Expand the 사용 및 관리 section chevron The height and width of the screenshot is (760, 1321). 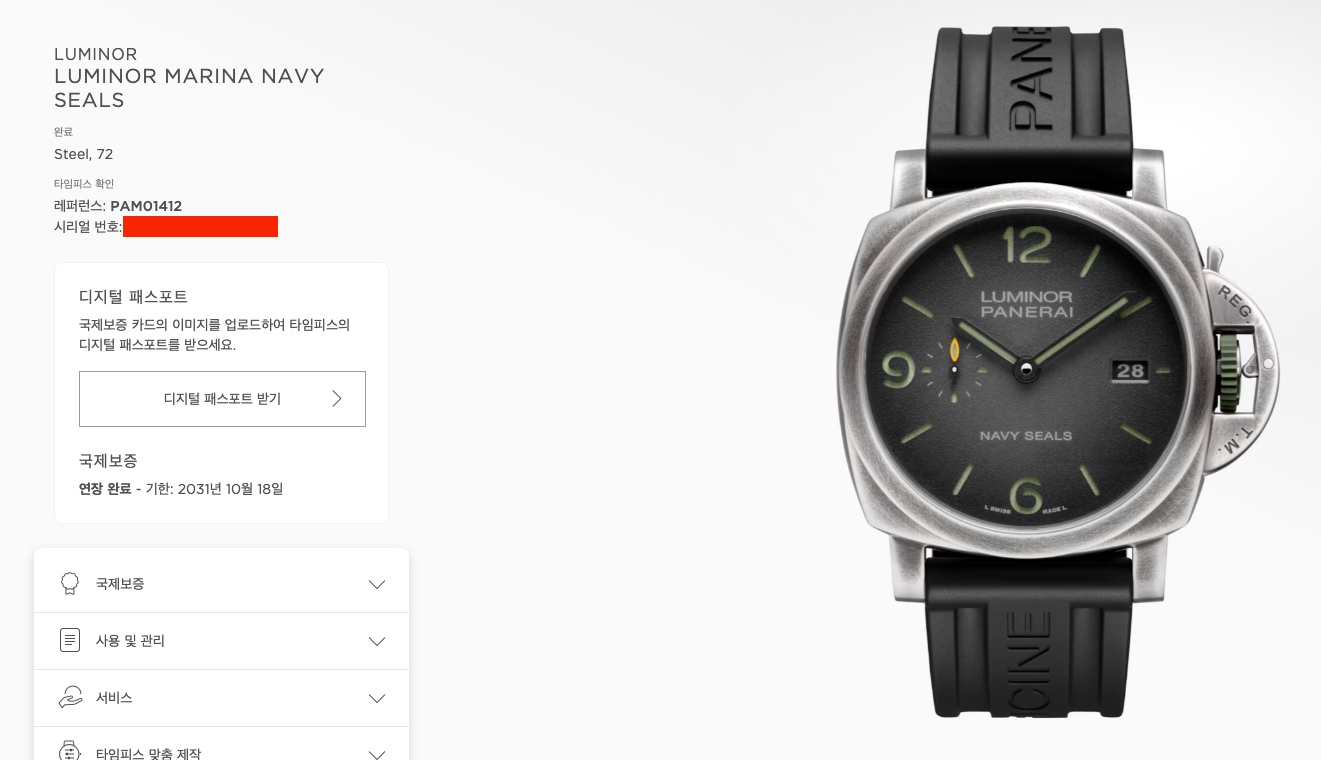click(377, 641)
